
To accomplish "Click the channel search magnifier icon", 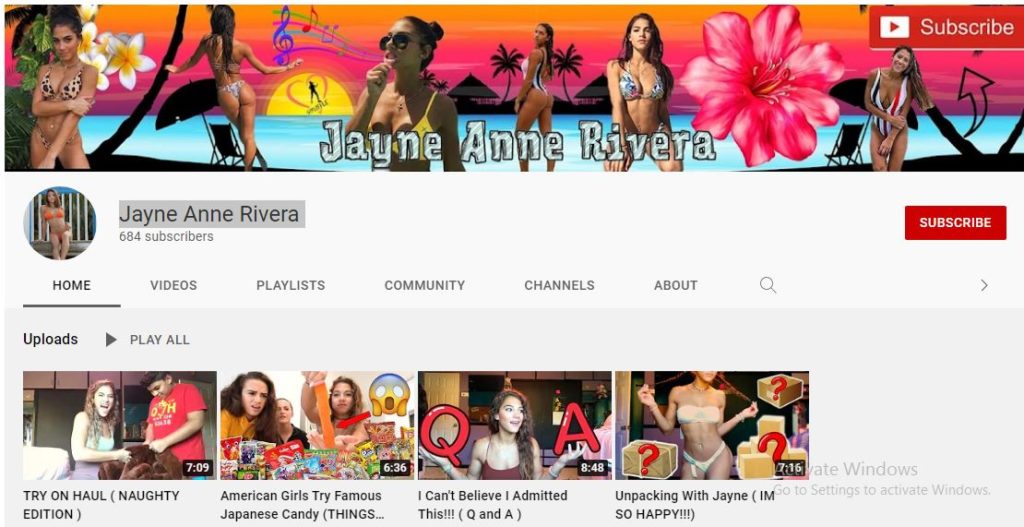I will click(768, 285).
